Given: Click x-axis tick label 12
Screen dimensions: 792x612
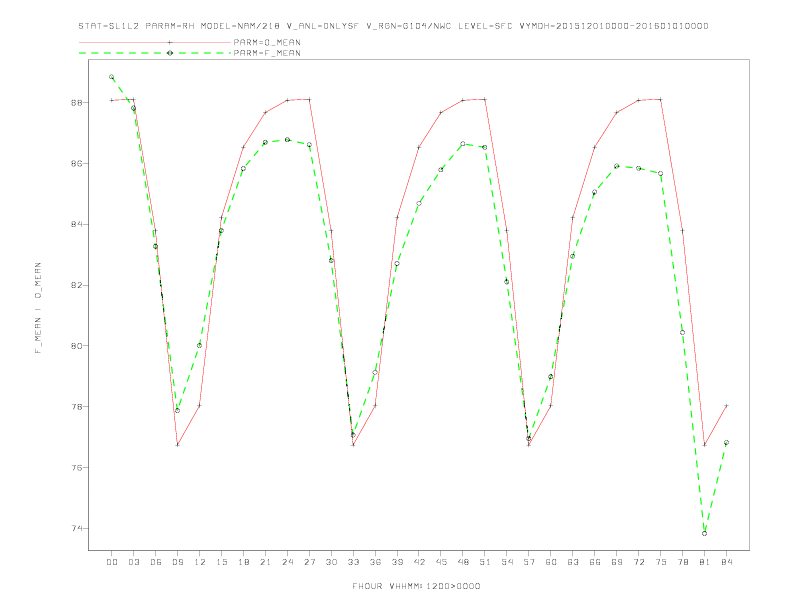Looking at the screenshot, I should tap(200, 562).
